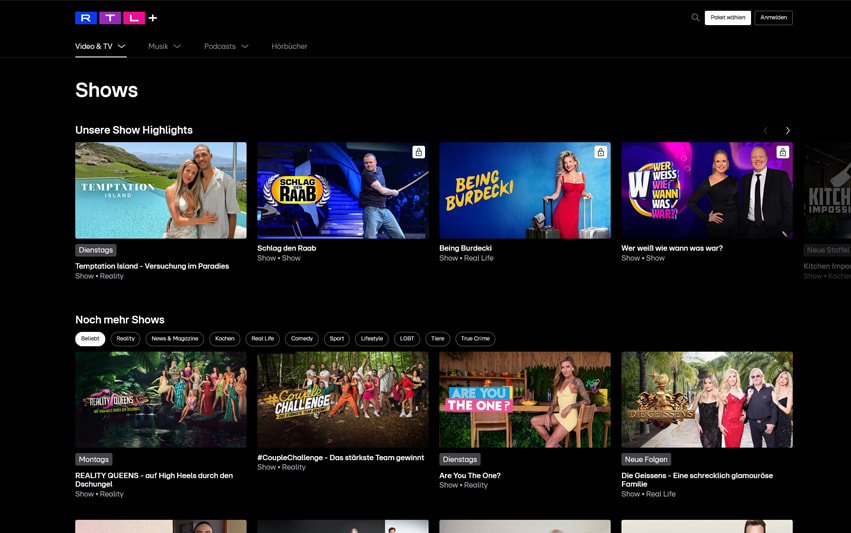Open the Reality Queens thumbnail
The height and width of the screenshot is (533, 851).
click(x=161, y=400)
